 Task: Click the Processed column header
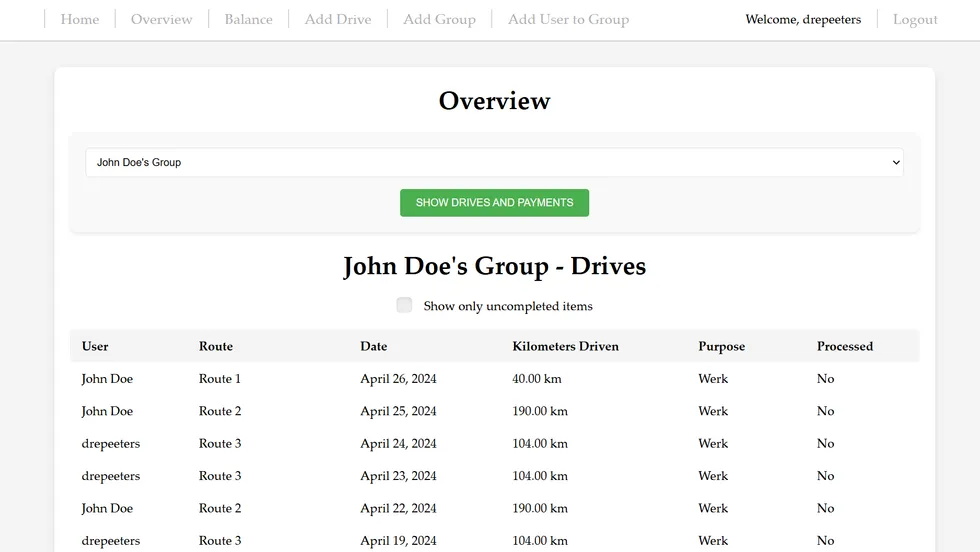(845, 346)
